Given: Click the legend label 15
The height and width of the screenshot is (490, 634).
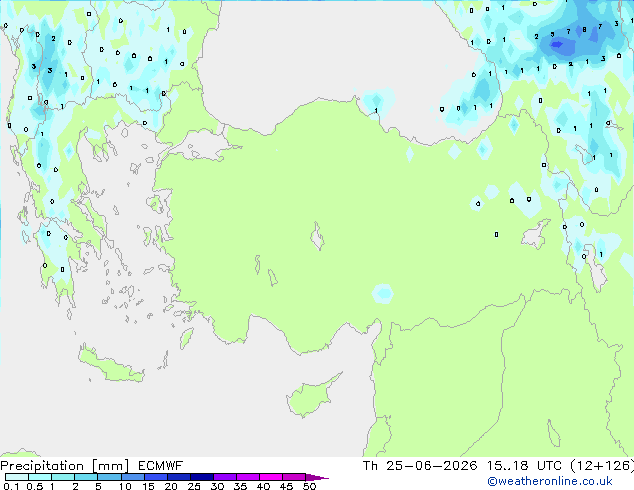Looking at the screenshot, I should click(x=148, y=486).
